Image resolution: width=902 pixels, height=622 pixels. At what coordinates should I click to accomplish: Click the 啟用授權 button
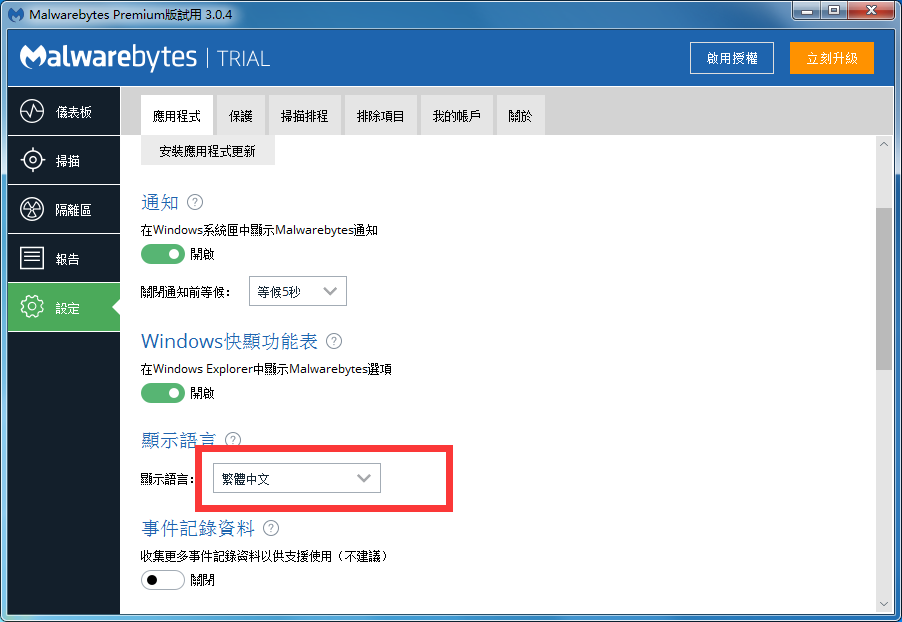point(731,58)
